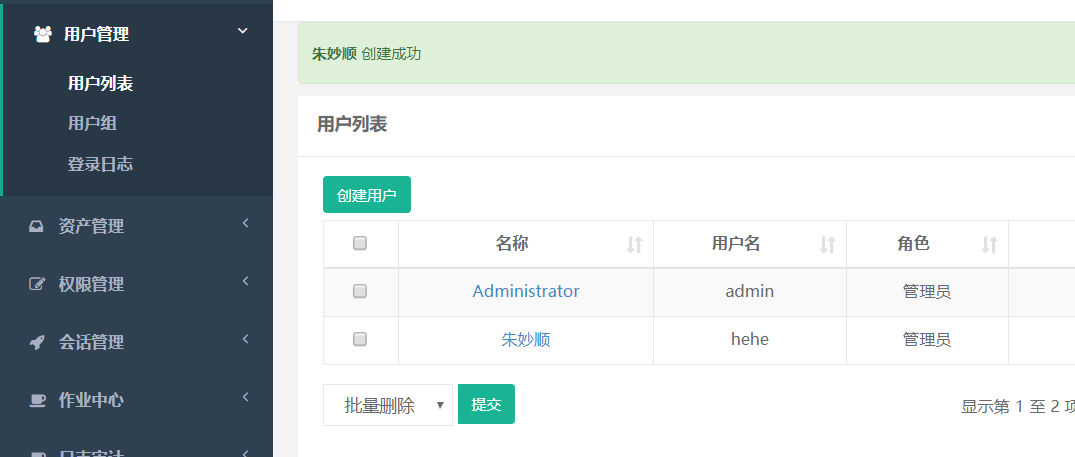Sort the table by 角色 column arrows
This screenshot has height=457, width=1075.
989,244
